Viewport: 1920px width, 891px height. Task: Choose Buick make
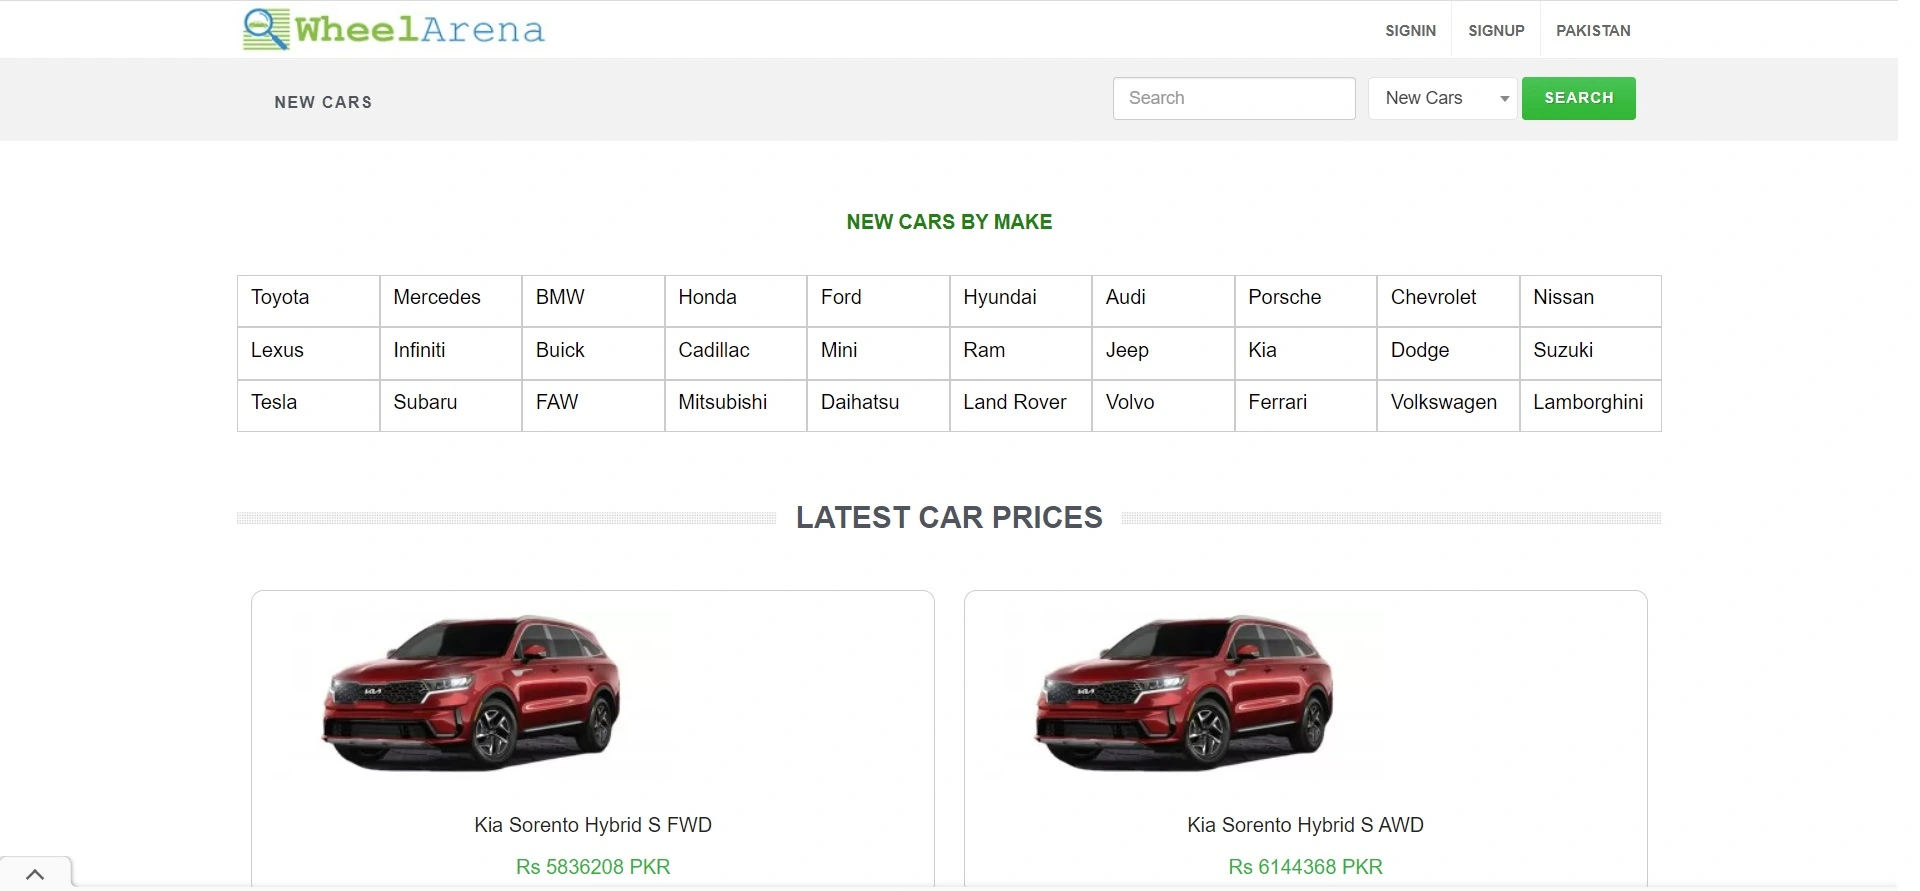(560, 350)
